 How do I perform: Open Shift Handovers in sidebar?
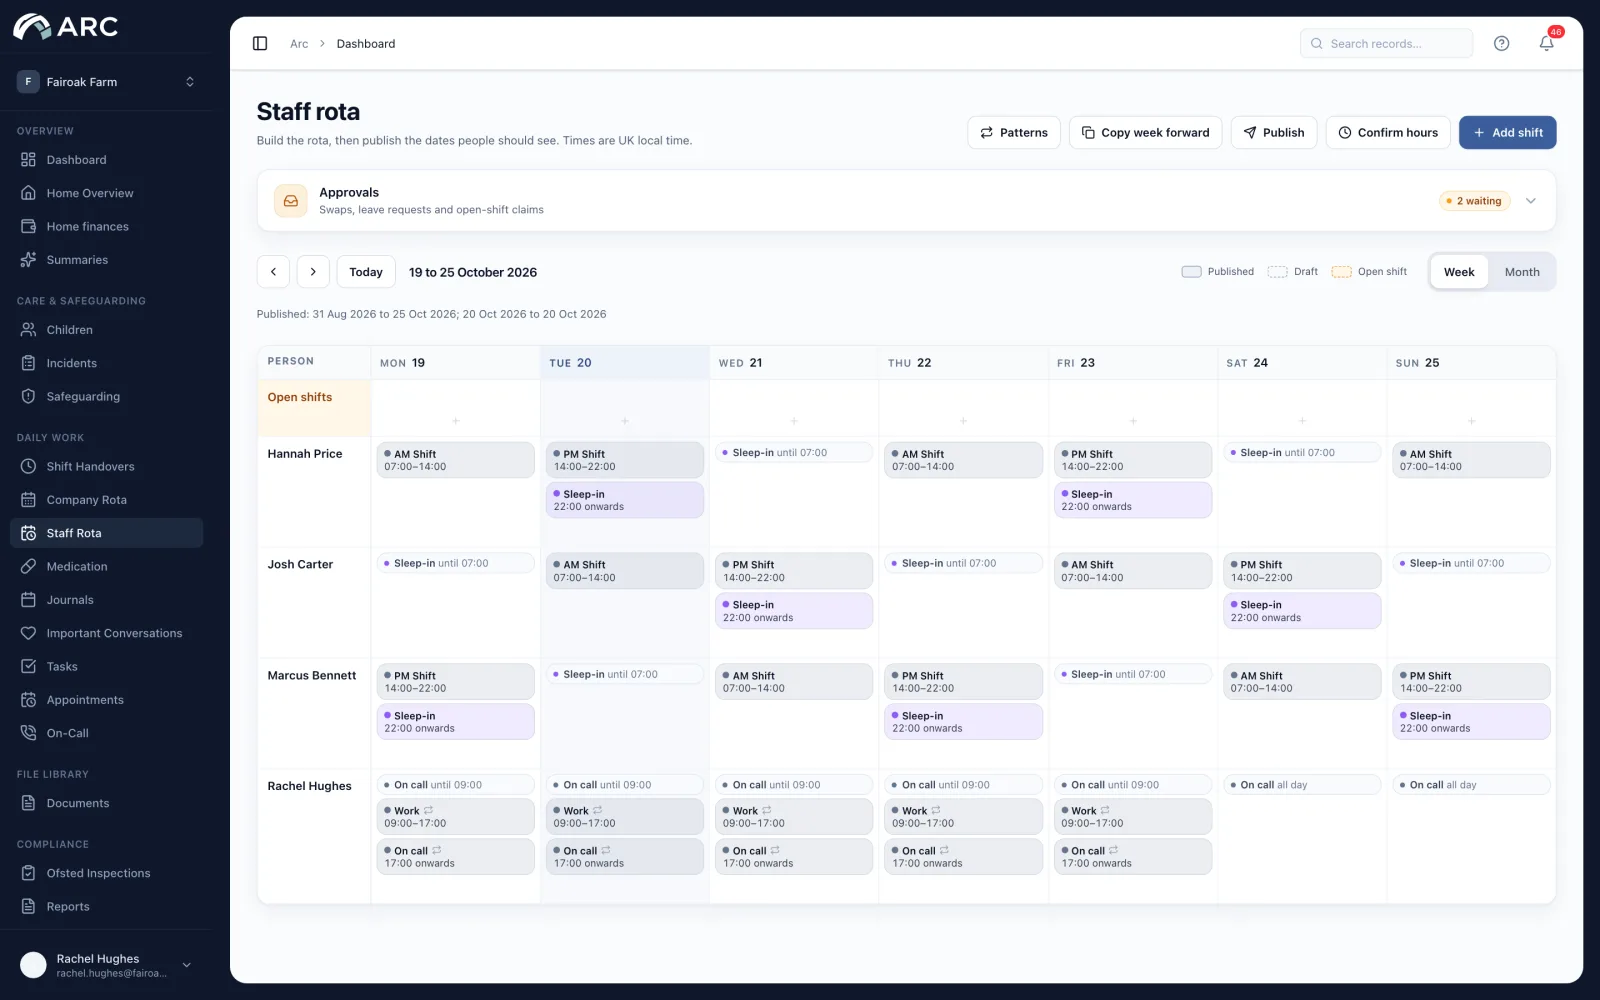(107, 467)
